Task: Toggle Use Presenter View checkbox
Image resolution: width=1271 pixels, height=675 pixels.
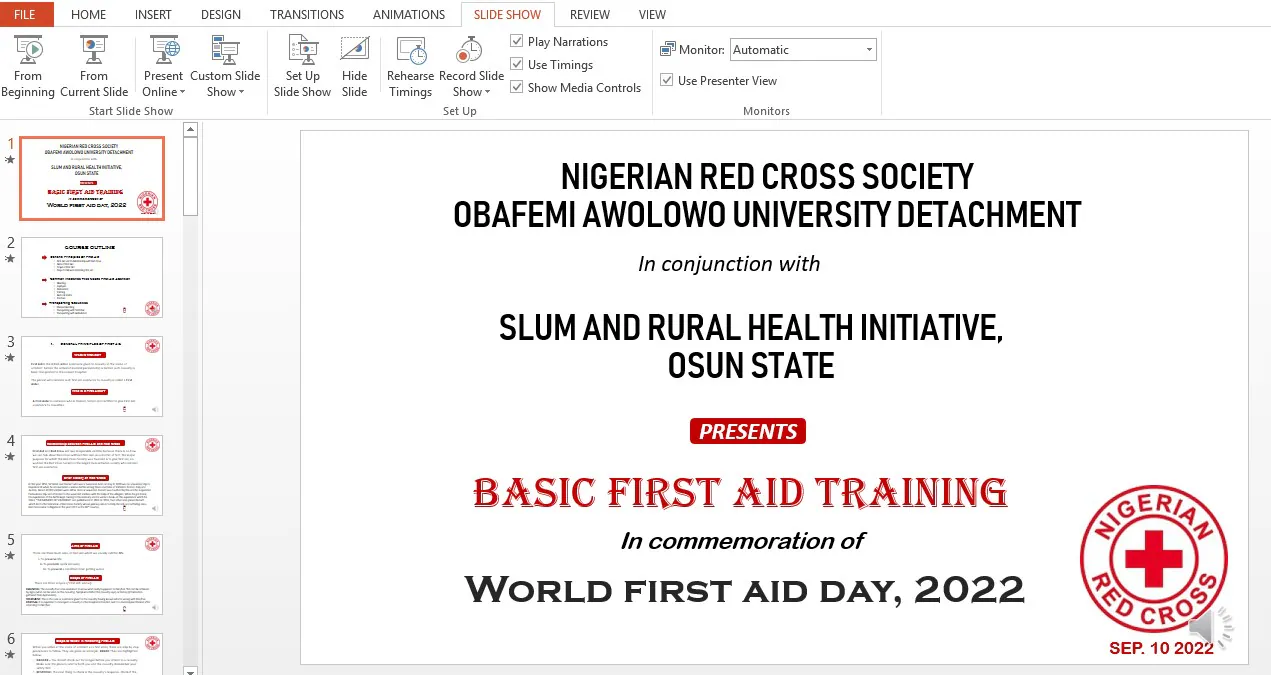Action: pos(667,80)
